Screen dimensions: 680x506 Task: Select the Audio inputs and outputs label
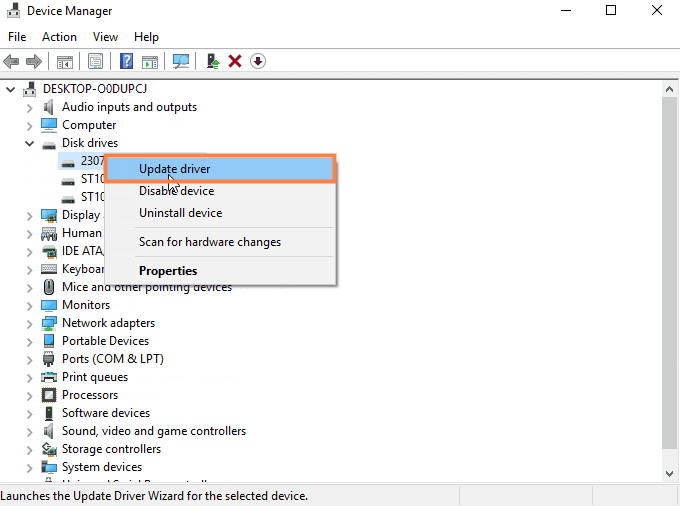pyautogui.click(x=129, y=107)
